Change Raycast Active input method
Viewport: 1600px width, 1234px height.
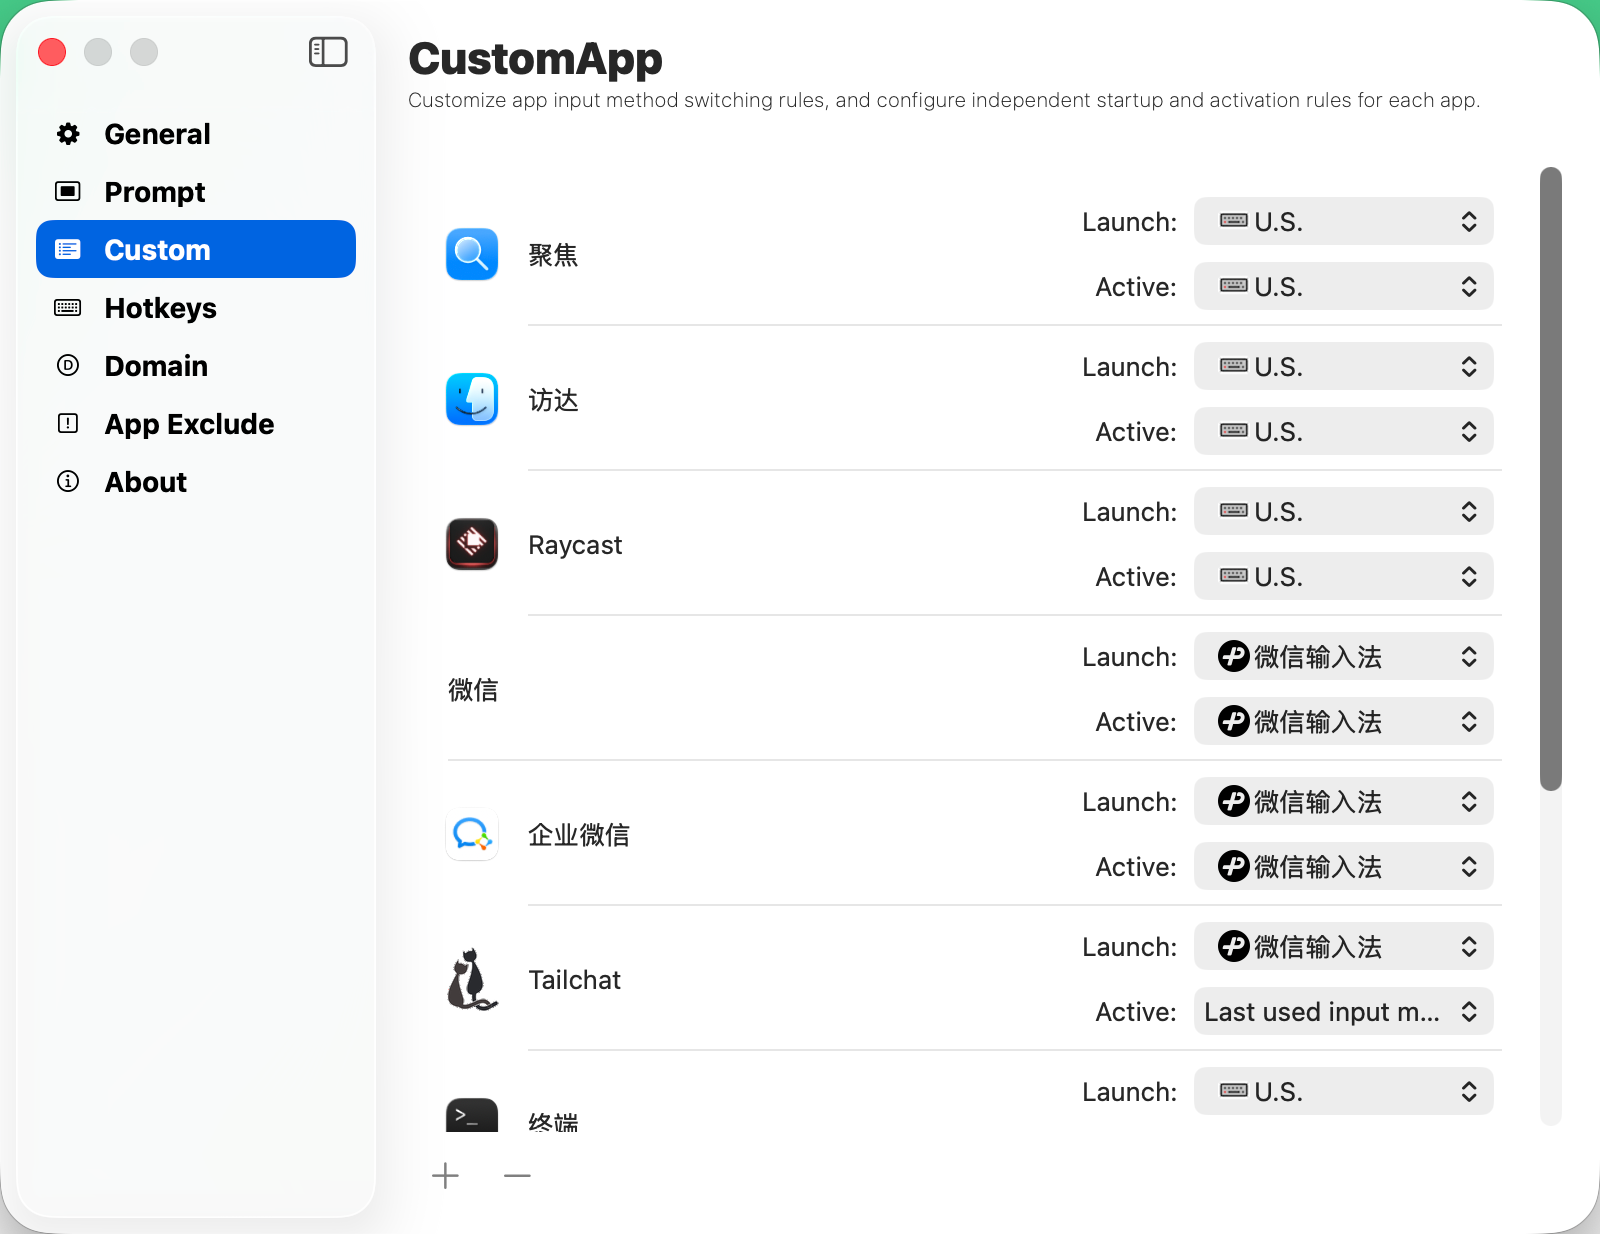pos(1344,576)
